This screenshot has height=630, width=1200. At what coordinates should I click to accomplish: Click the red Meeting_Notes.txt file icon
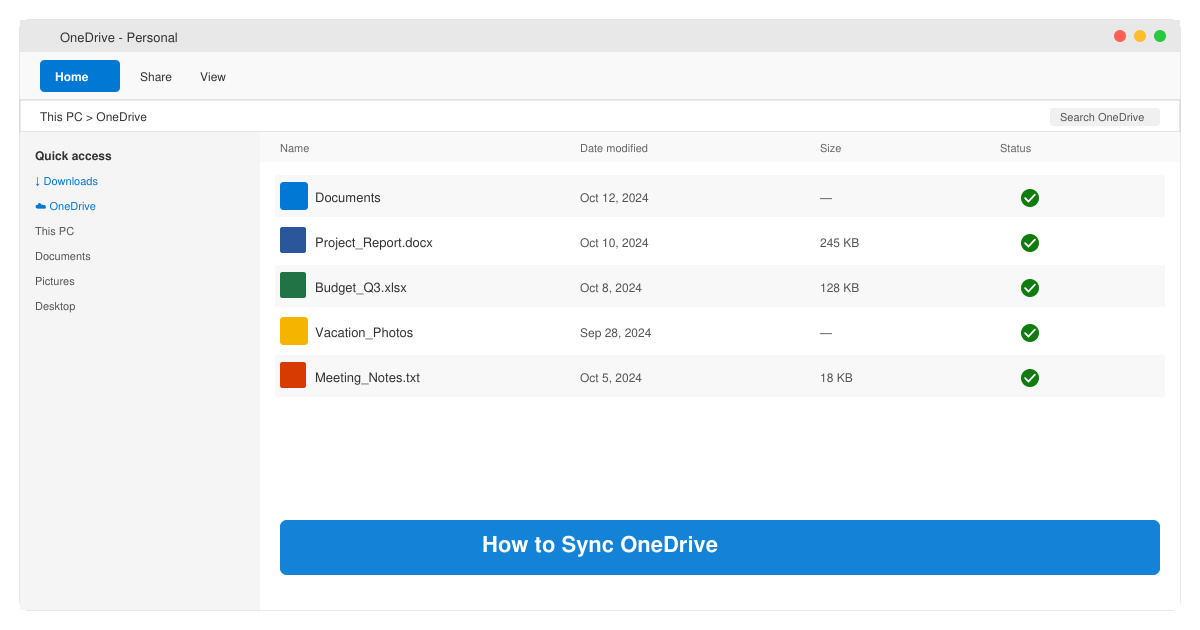click(x=293, y=376)
